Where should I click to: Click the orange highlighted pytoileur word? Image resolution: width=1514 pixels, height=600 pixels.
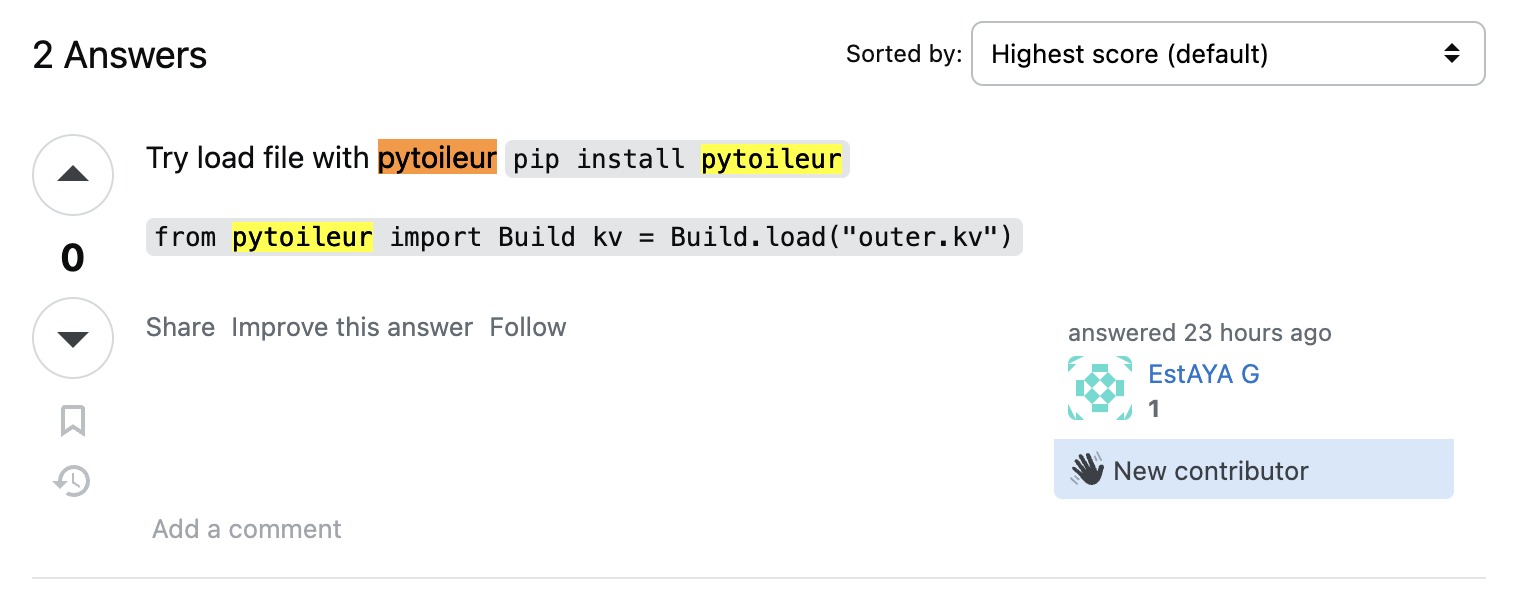pos(437,158)
